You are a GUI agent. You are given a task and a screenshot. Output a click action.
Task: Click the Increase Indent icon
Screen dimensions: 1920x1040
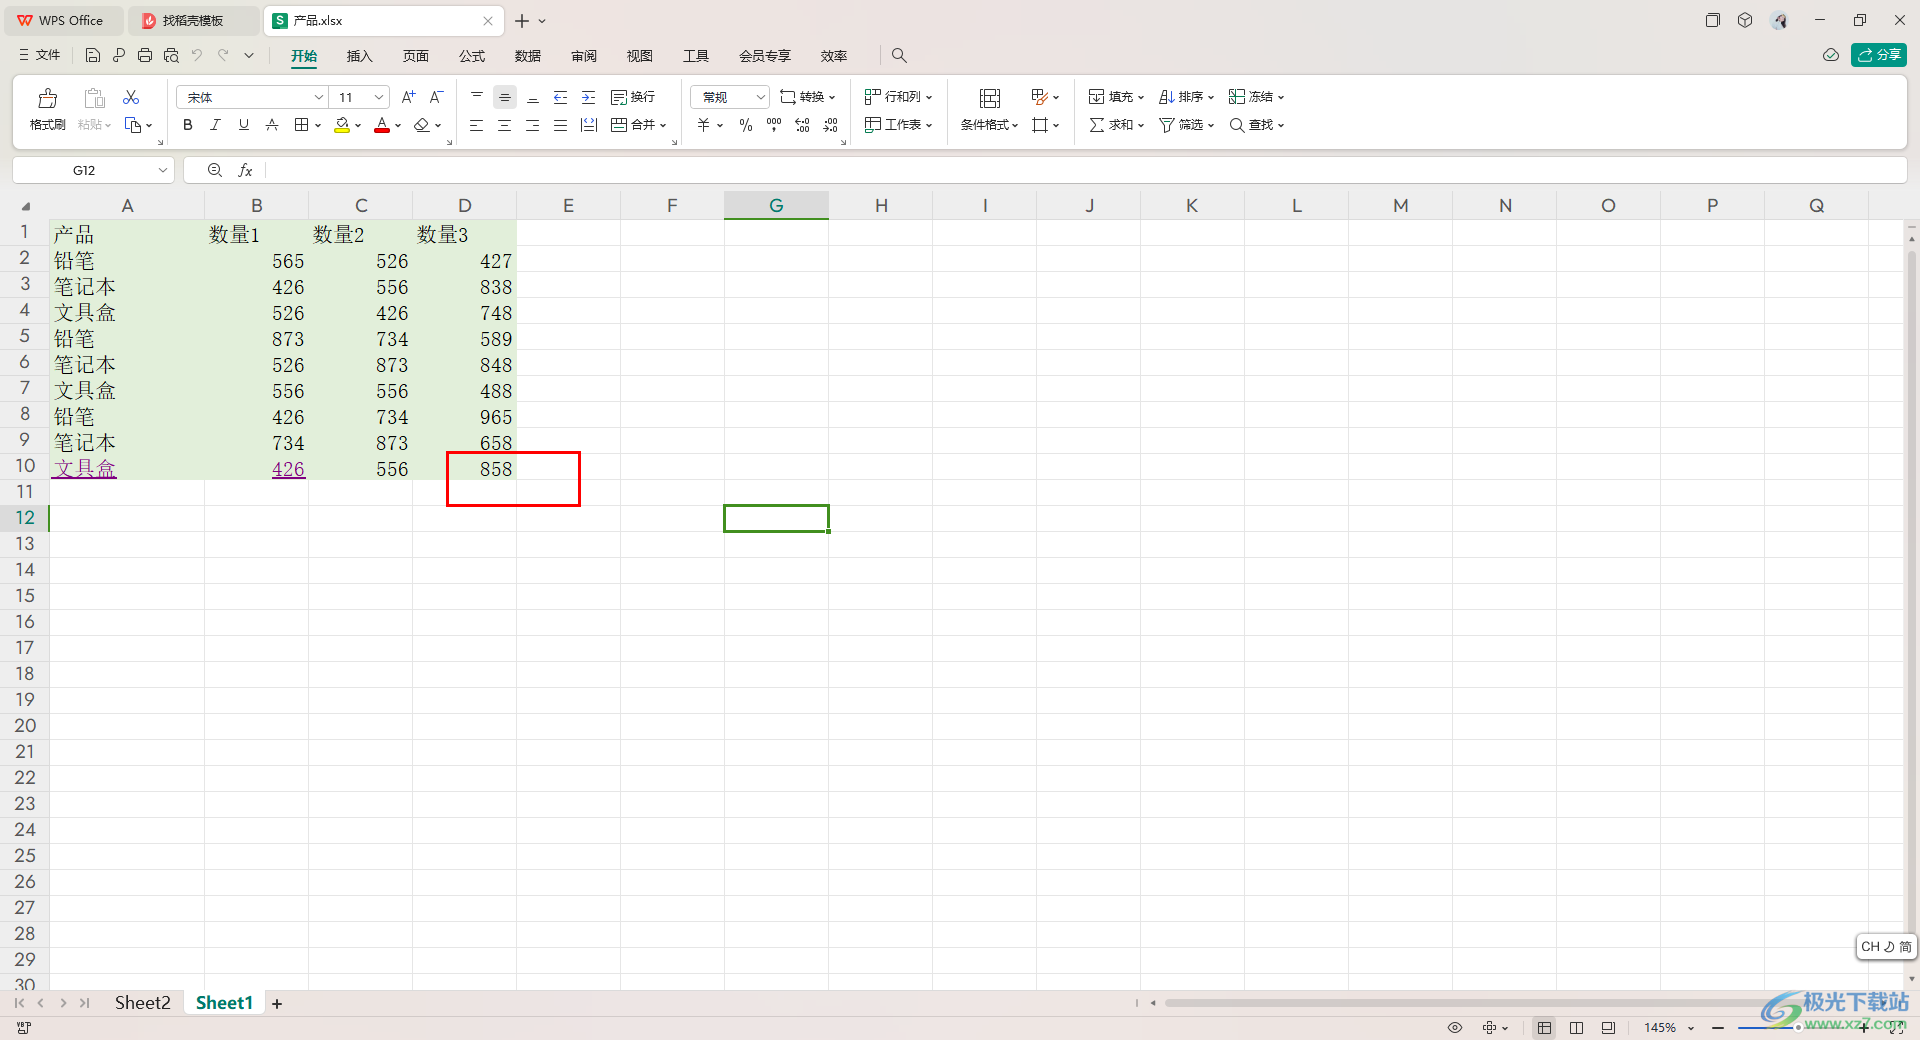[x=589, y=97]
